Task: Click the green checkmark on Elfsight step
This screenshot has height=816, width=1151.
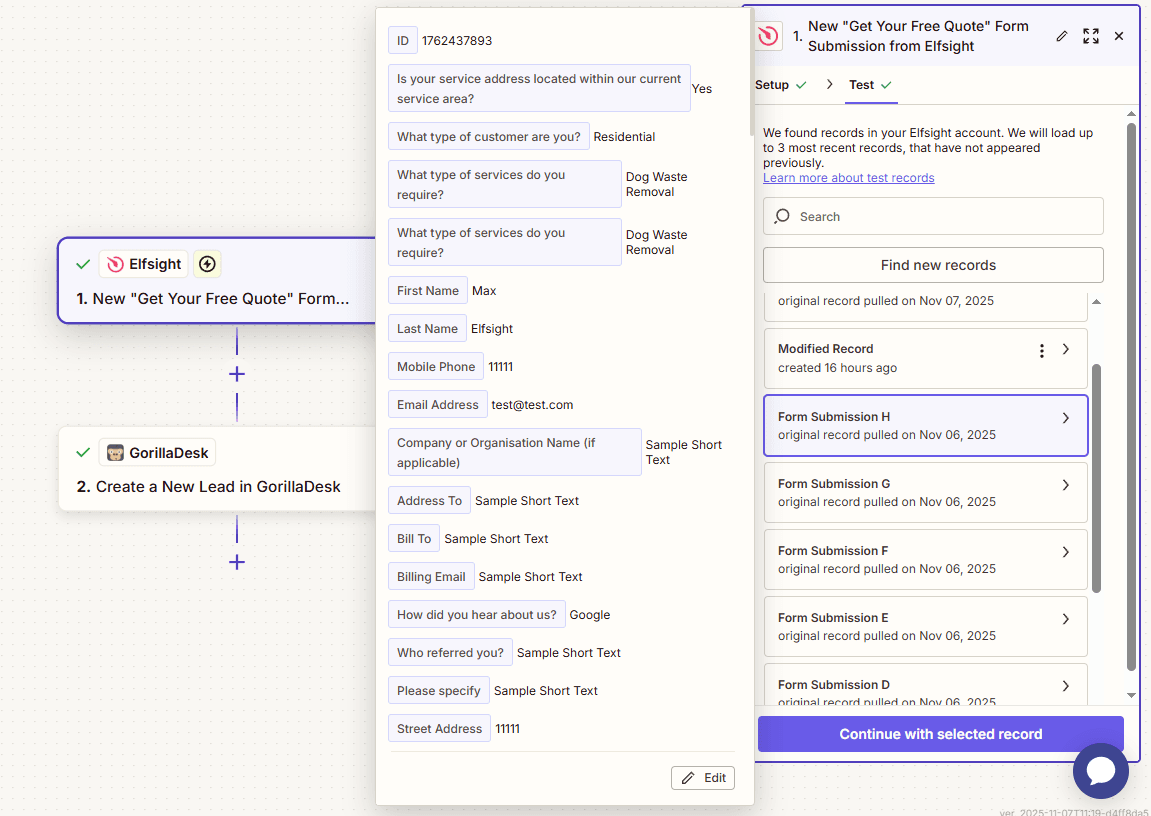Action: 83,264
